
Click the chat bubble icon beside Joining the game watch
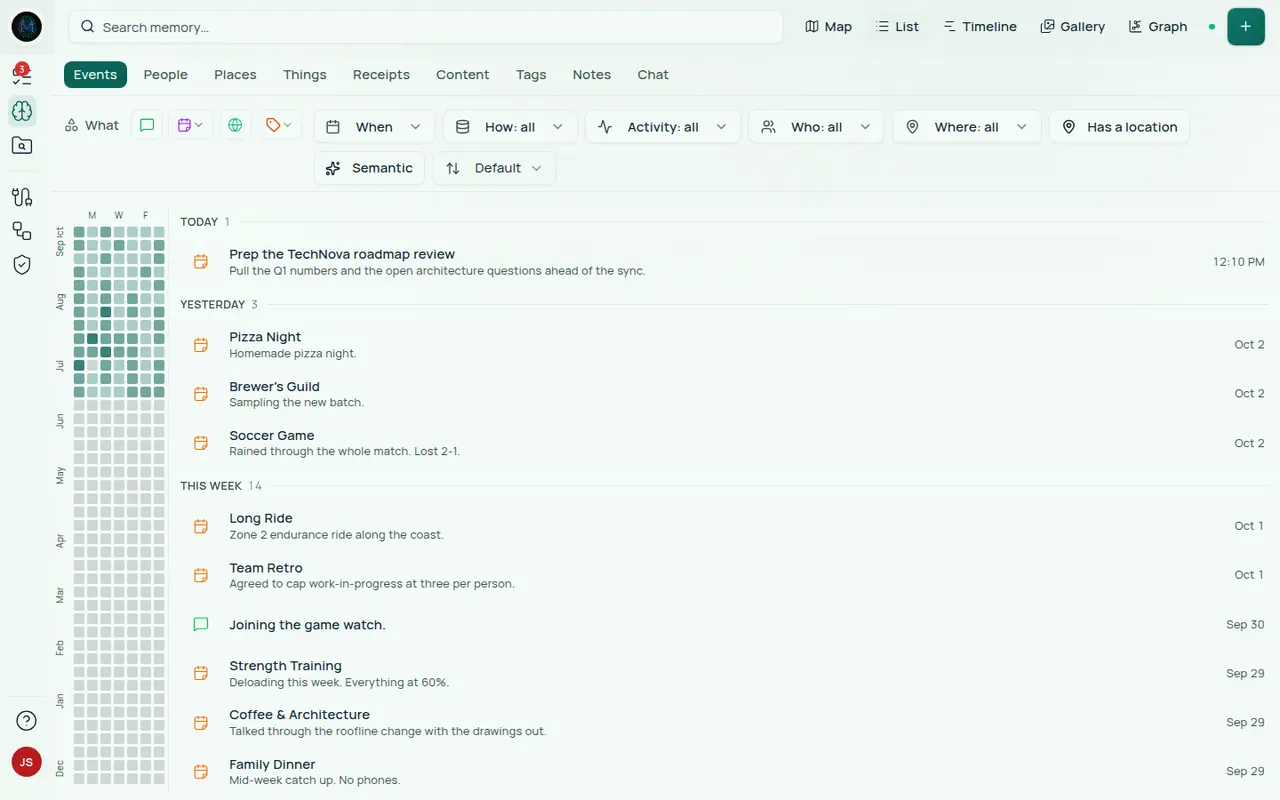click(201, 625)
